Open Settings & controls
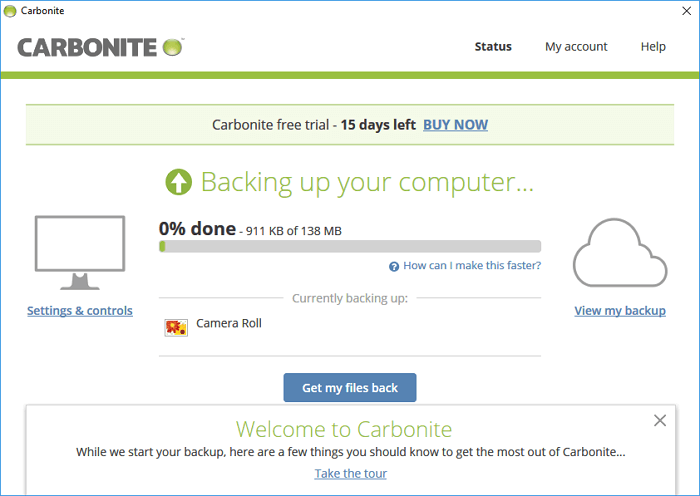700x496 pixels. point(80,311)
